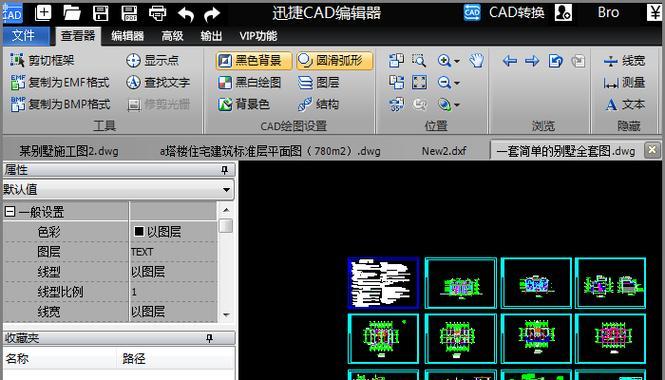Go to previous view with left arrow
The image size is (665, 380).
point(509,61)
